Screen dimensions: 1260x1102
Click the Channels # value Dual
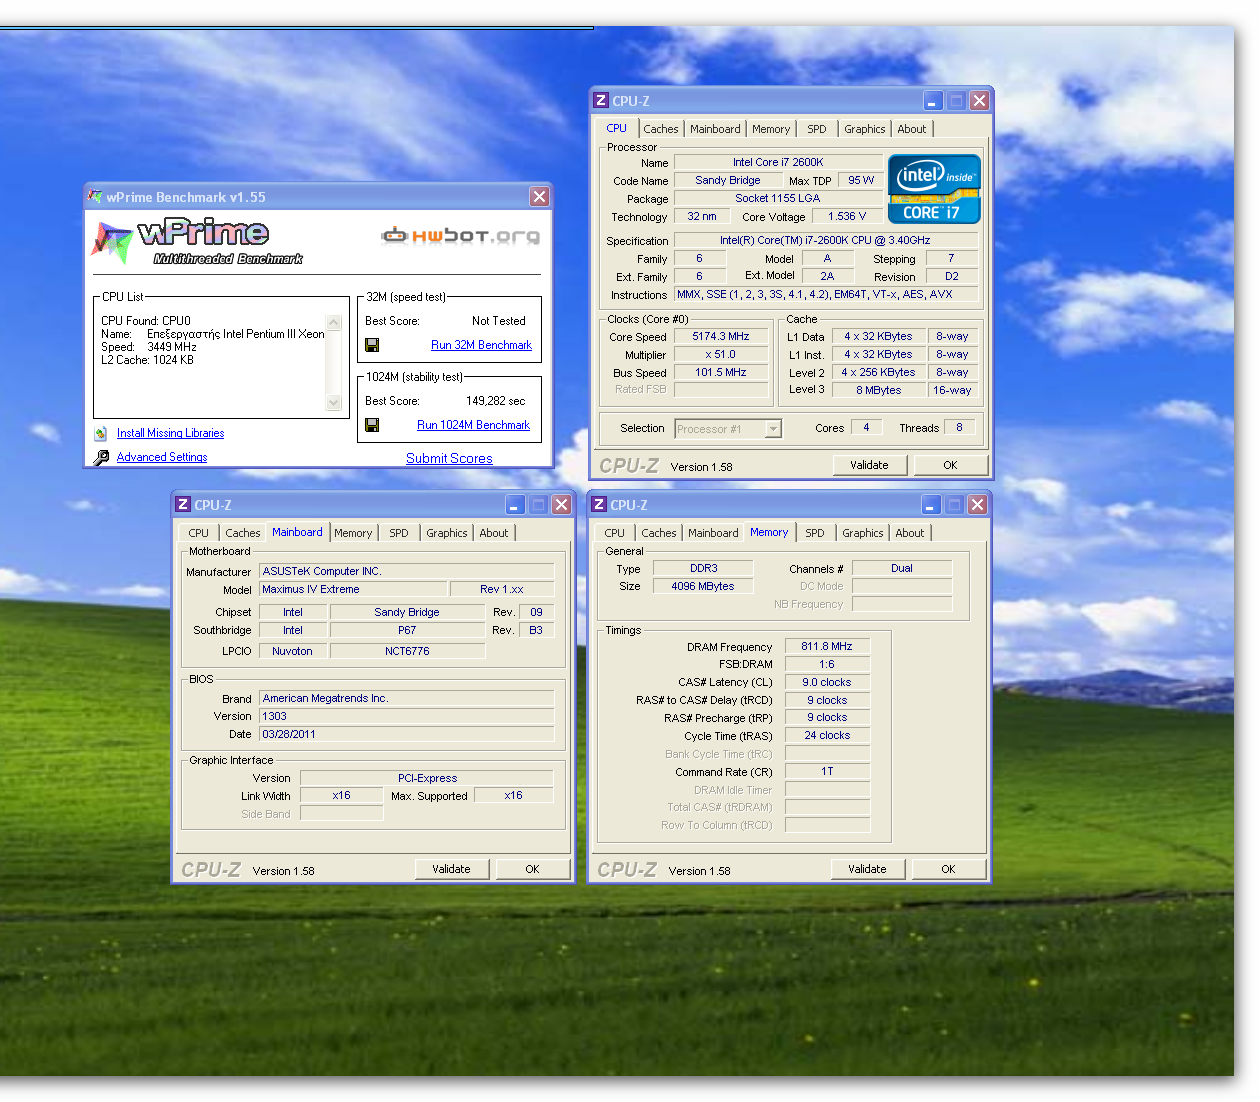click(902, 568)
